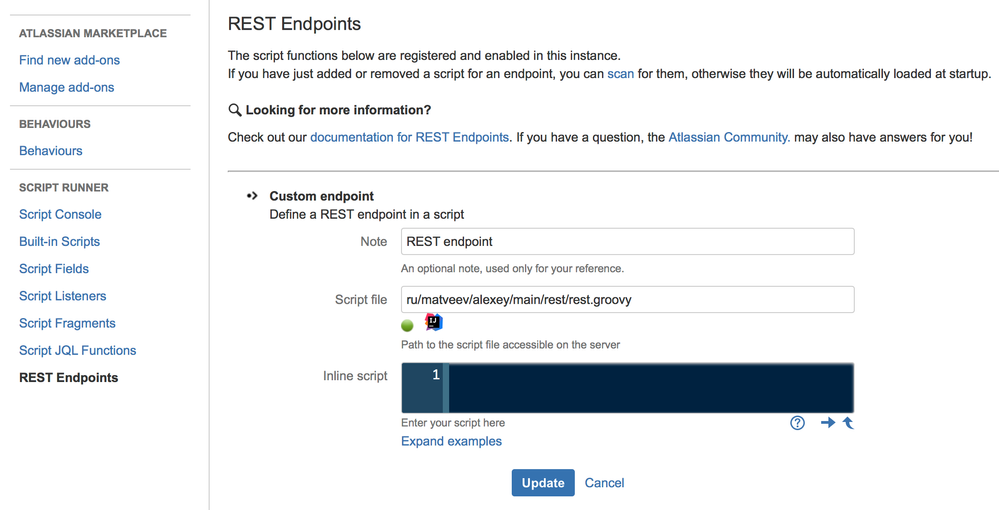Viewport: 999px width, 510px height.
Task: Open Script Fields page
Action: pyautogui.click(x=54, y=268)
